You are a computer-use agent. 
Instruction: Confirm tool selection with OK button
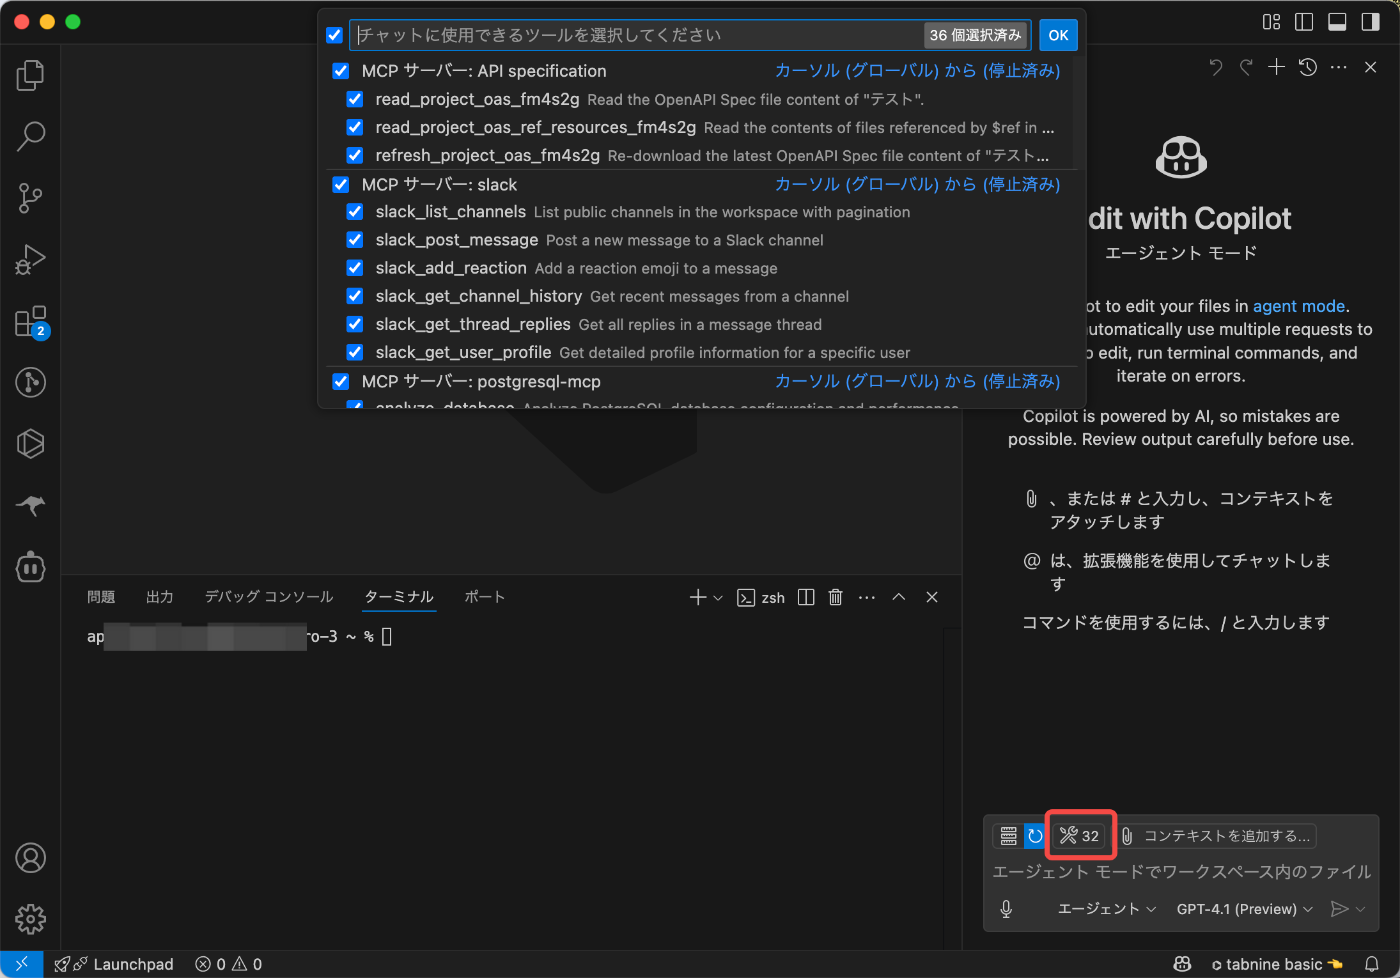(1058, 35)
